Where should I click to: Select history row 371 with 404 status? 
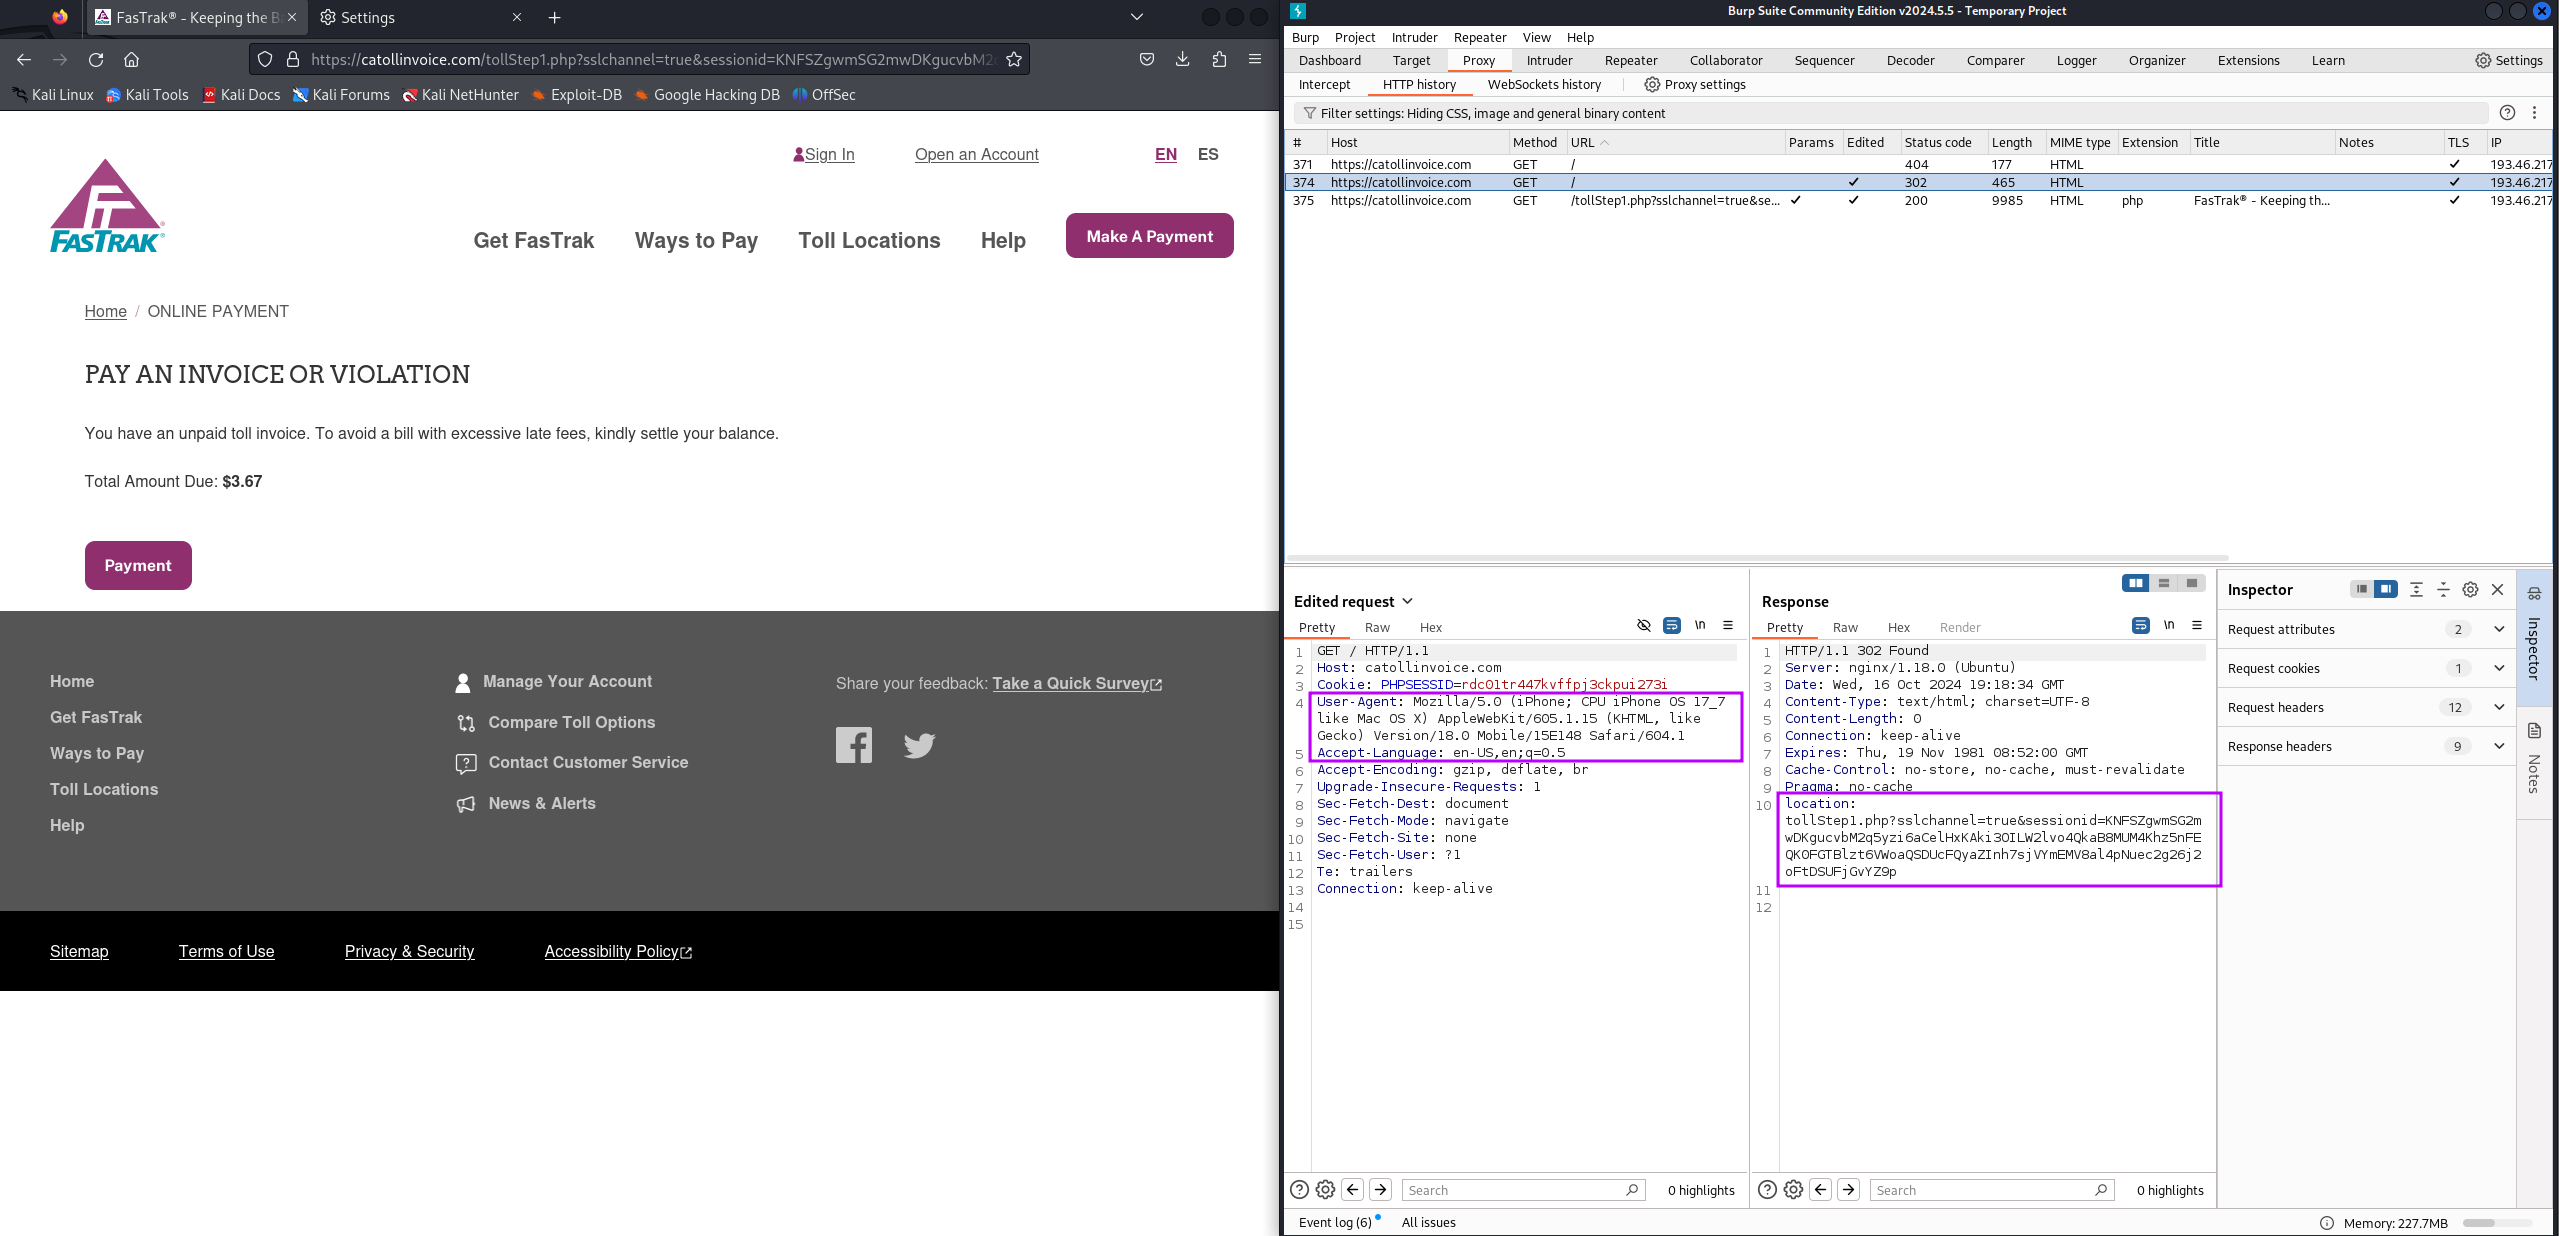[x=1918, y=164]
